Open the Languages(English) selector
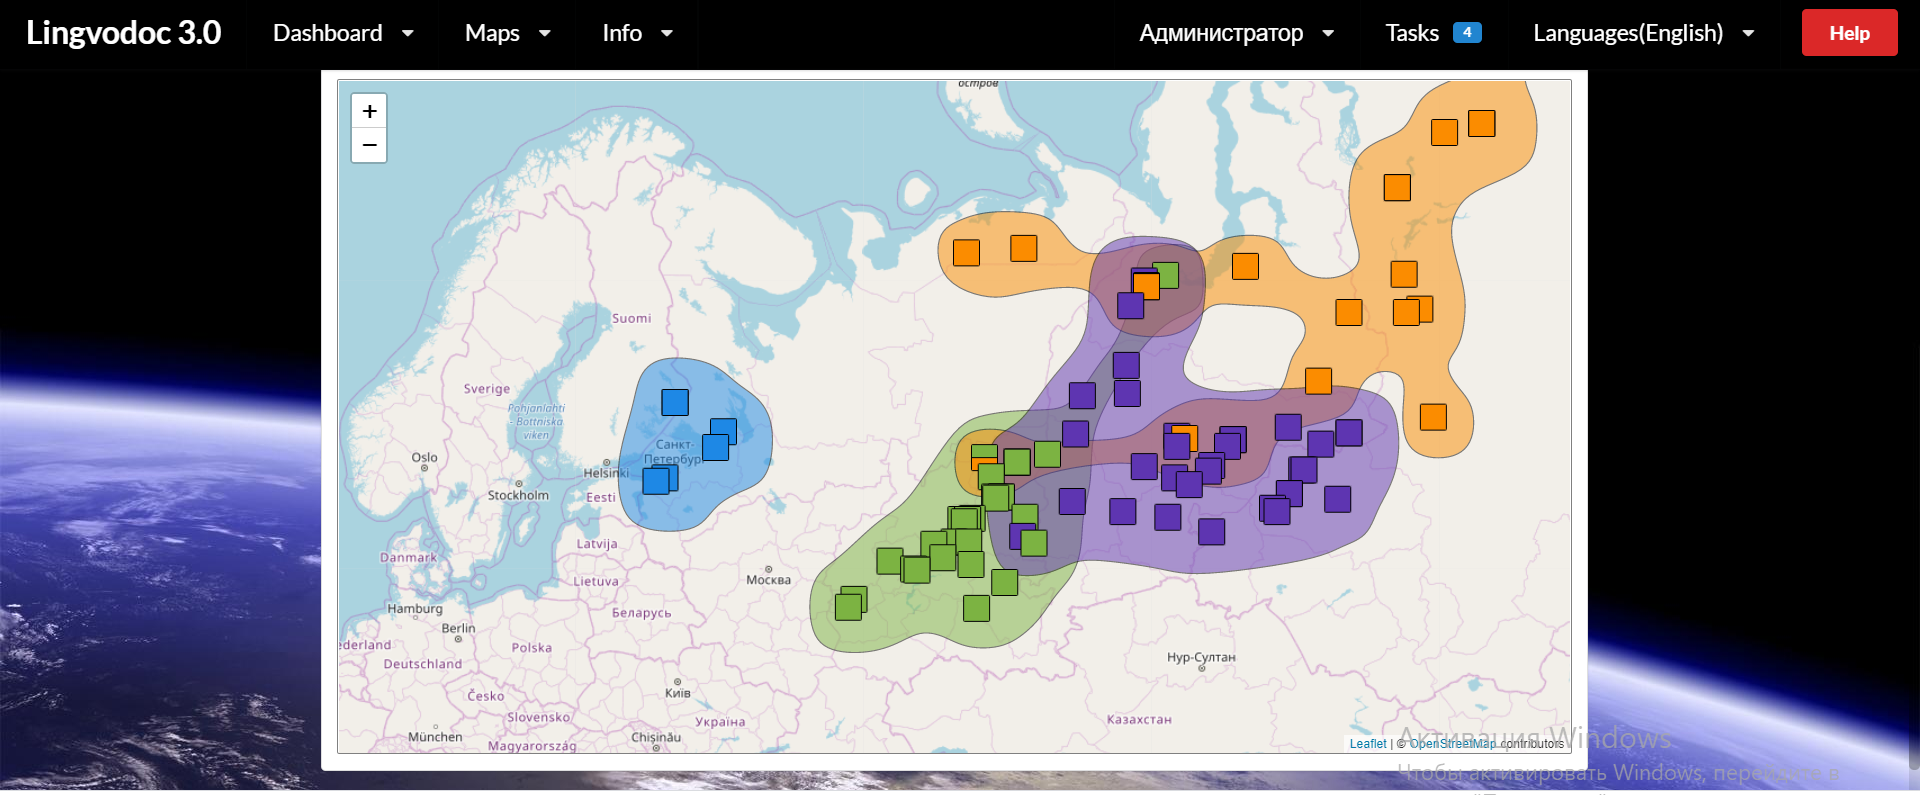 coord(1643,33)
